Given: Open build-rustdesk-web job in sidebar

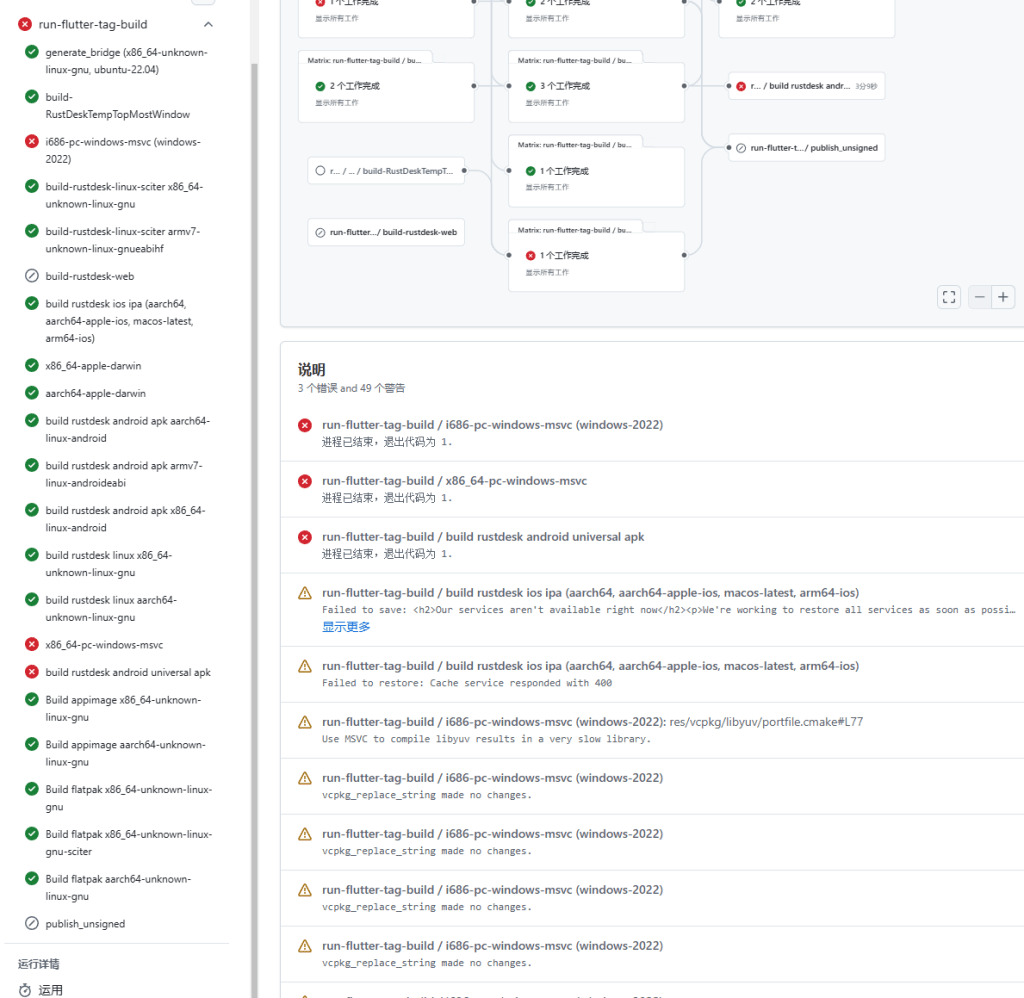Looking at the screenshot, I should click(x=89, y=276).
